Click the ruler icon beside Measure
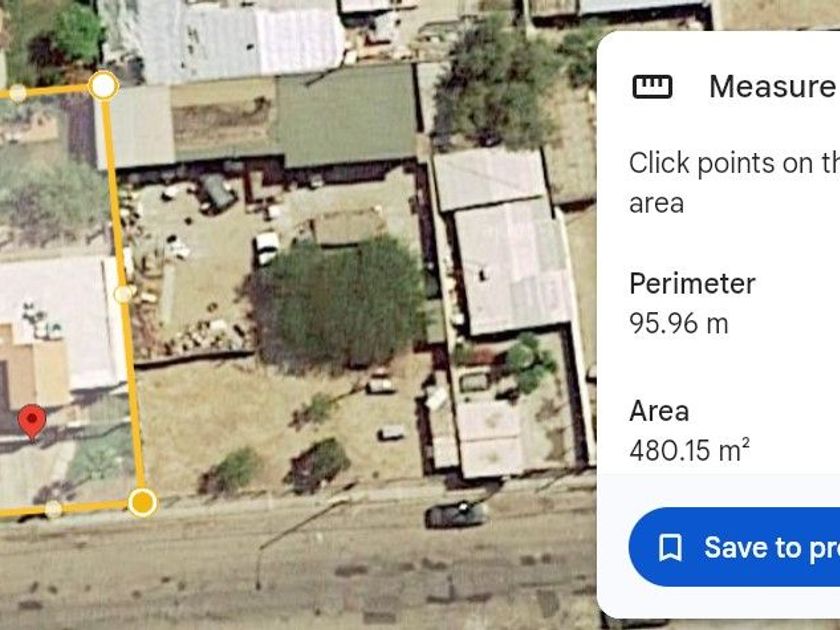 652,86
